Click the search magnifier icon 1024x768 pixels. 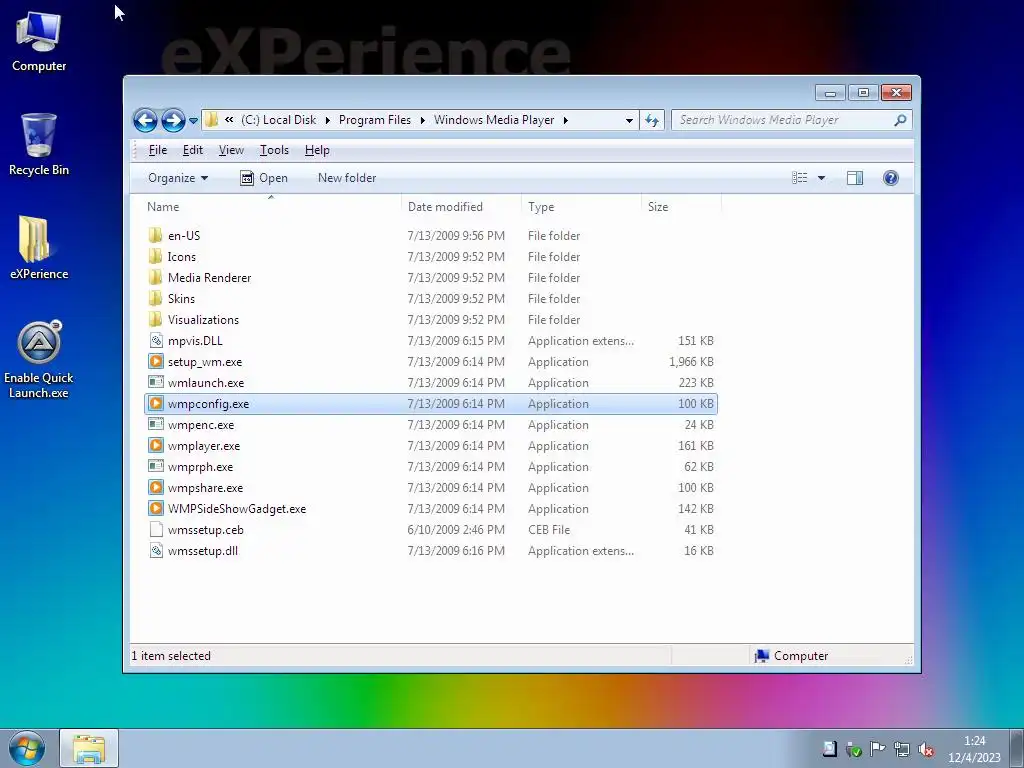900,120
